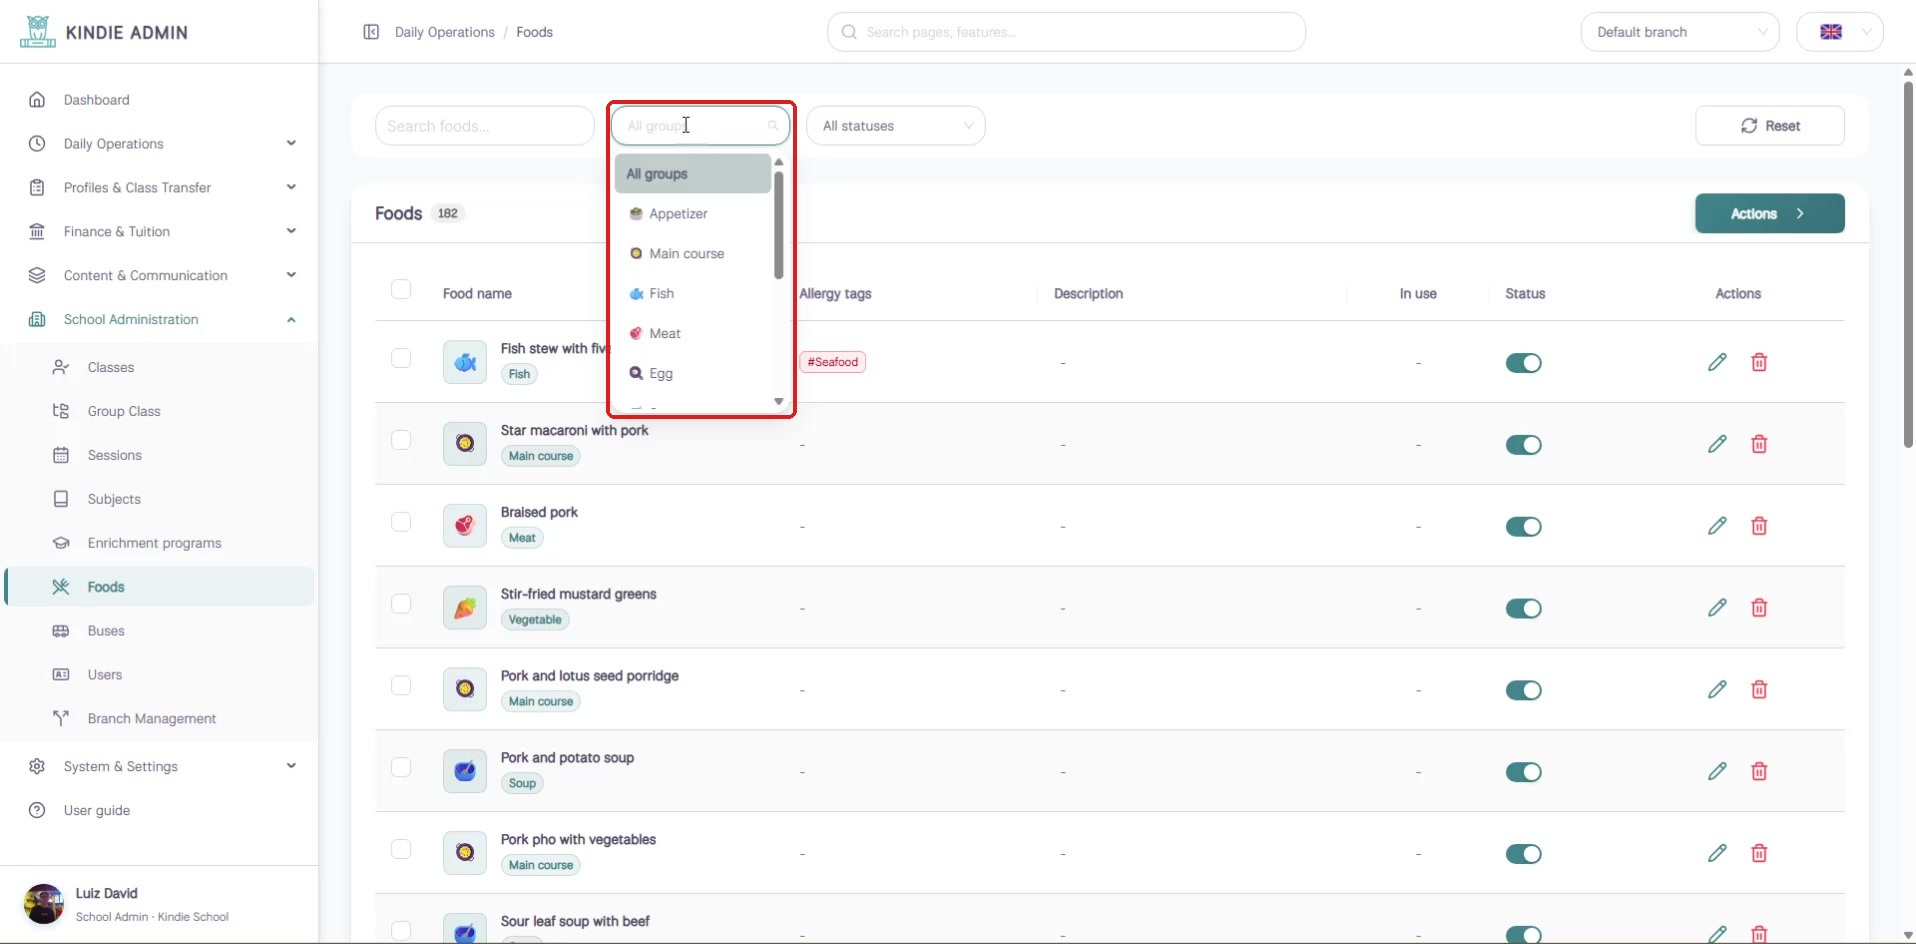The image size is (1916, 944).
Task: Edit the Pork and lotus seed porridge entry
Action: (1717, 690)
